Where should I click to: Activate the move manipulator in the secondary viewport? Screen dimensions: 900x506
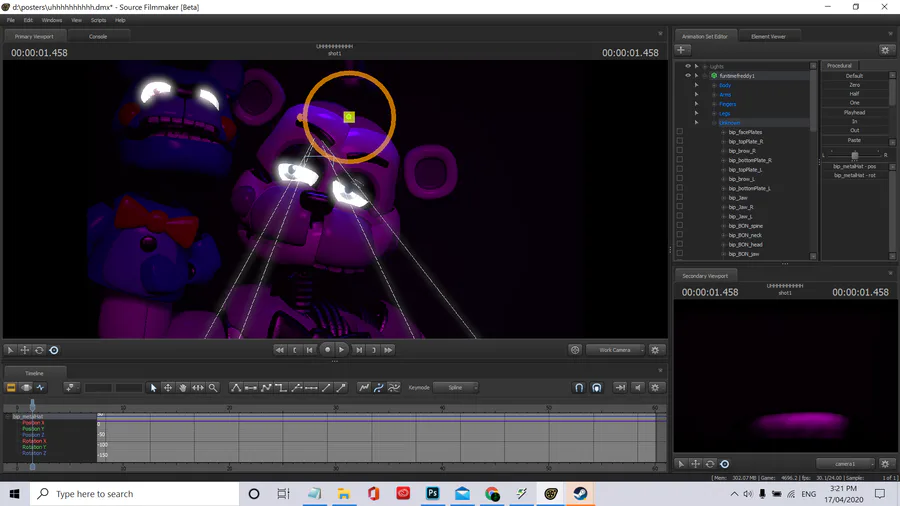695,464
